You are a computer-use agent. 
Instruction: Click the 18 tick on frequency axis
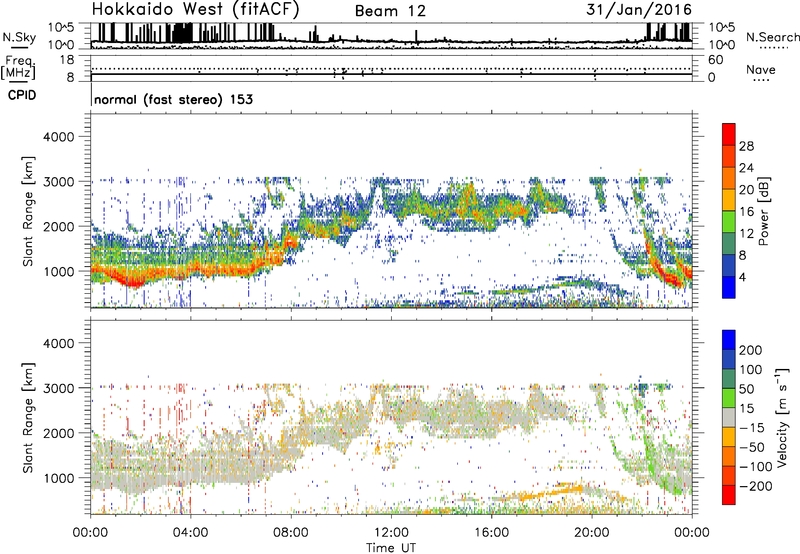[67, 60]
